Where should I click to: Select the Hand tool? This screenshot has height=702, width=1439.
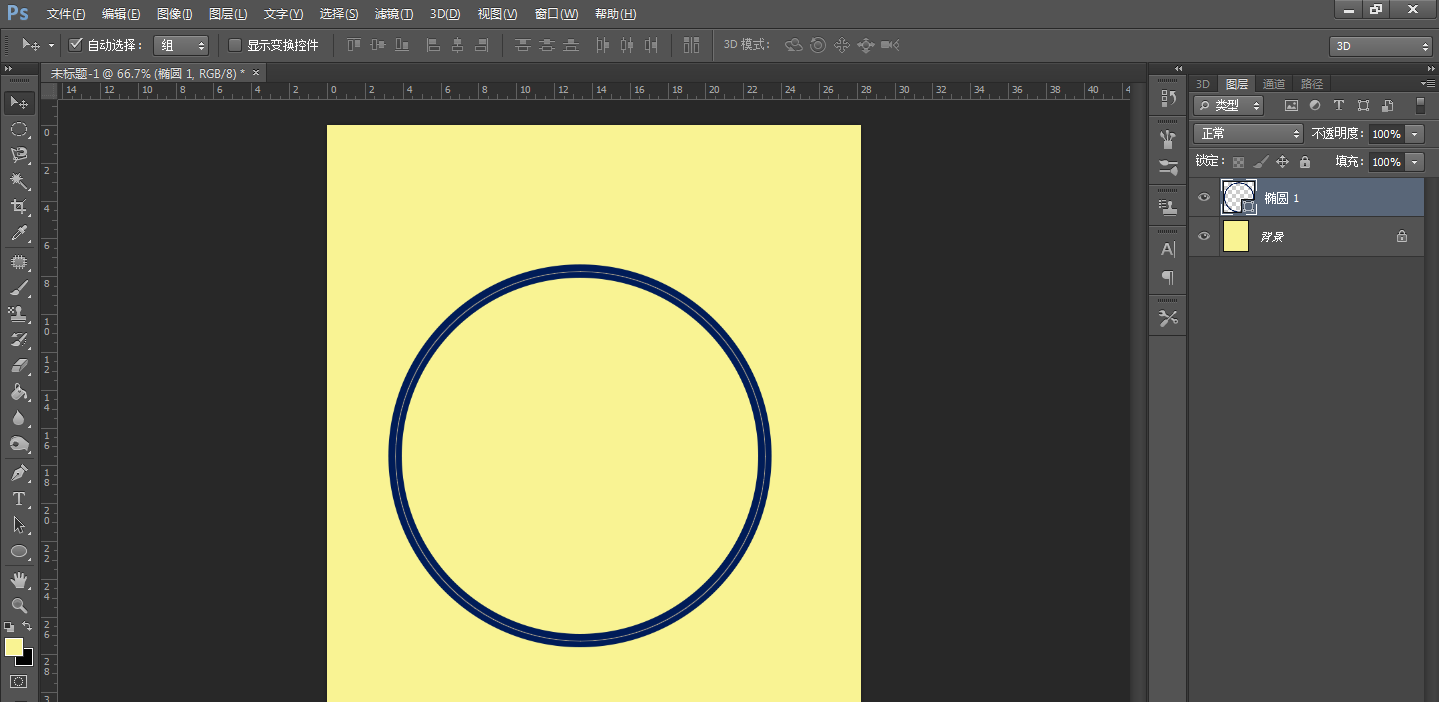(x=19, y=580)
